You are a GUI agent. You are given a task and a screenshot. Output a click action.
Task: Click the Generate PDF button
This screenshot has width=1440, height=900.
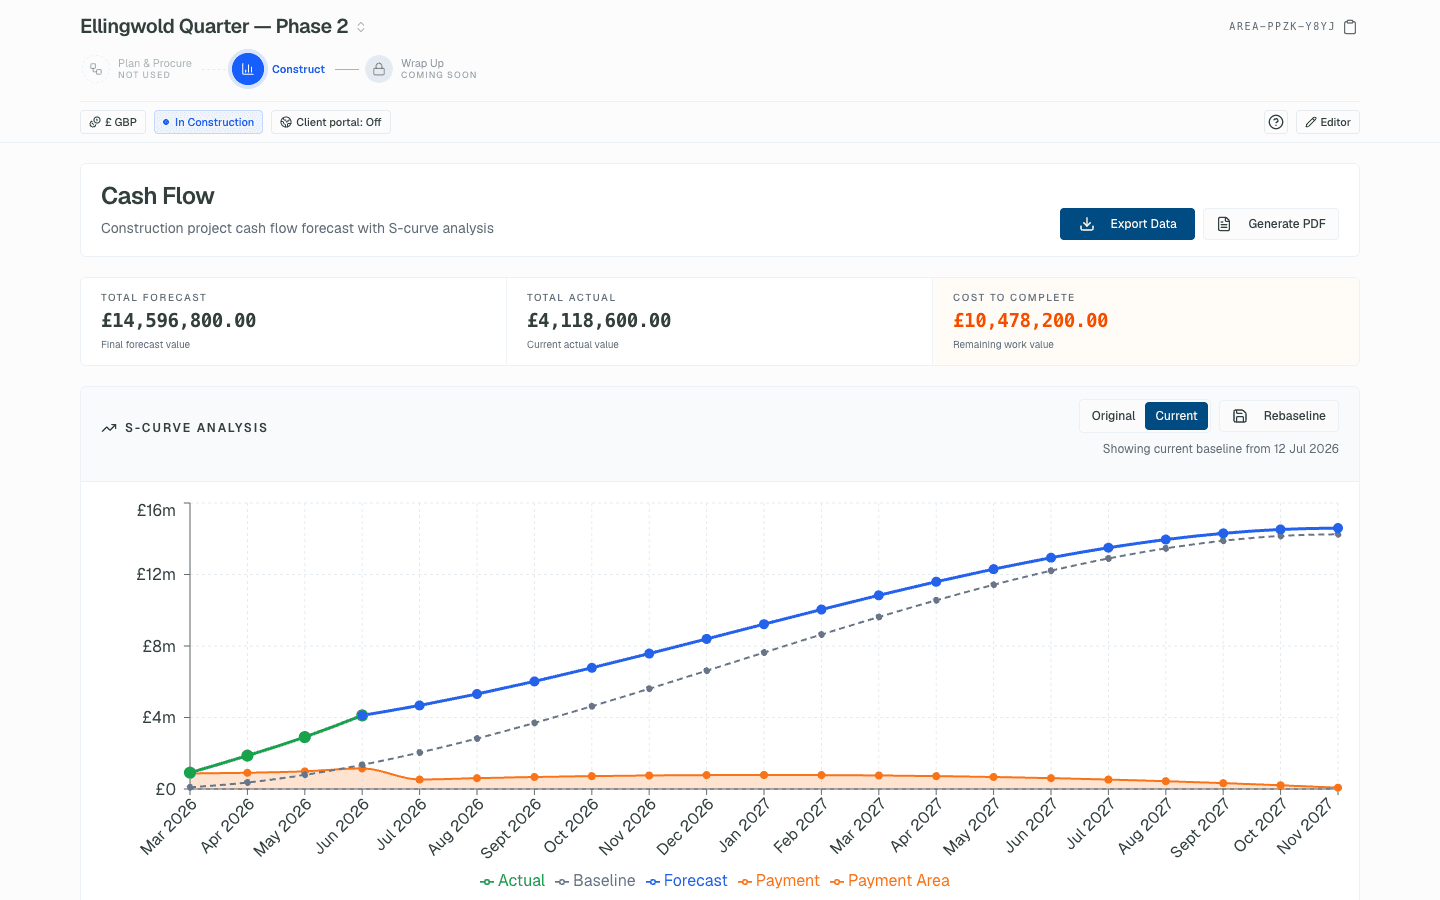pyautogui.click(x=1271, y=224)
